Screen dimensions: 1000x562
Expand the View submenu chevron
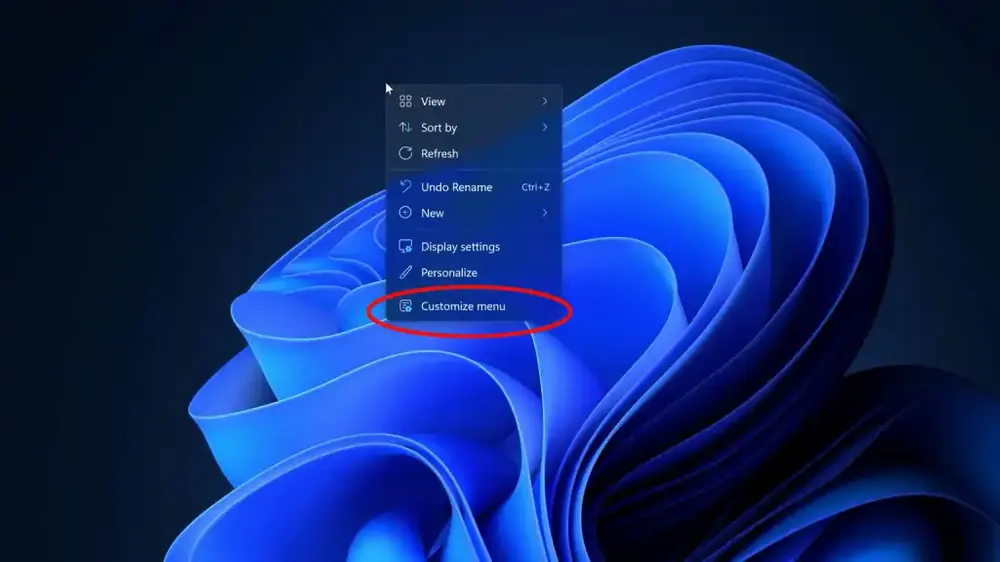(x=545, y=101)
